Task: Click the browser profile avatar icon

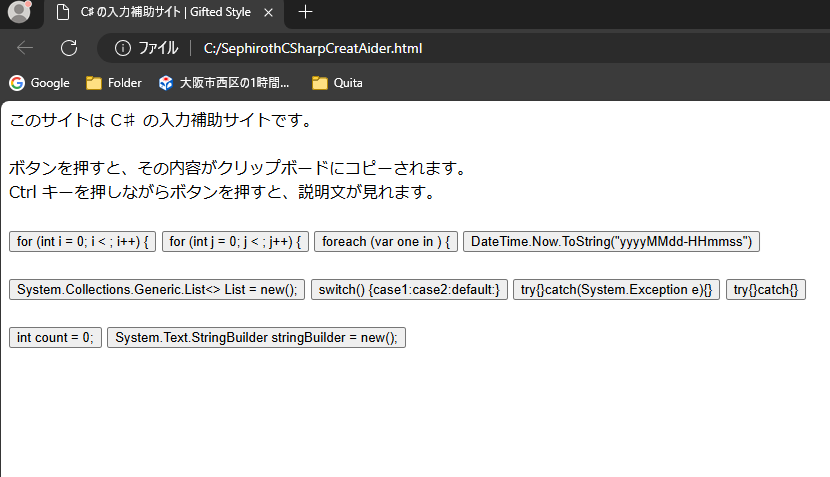Action: coord(20,12)
